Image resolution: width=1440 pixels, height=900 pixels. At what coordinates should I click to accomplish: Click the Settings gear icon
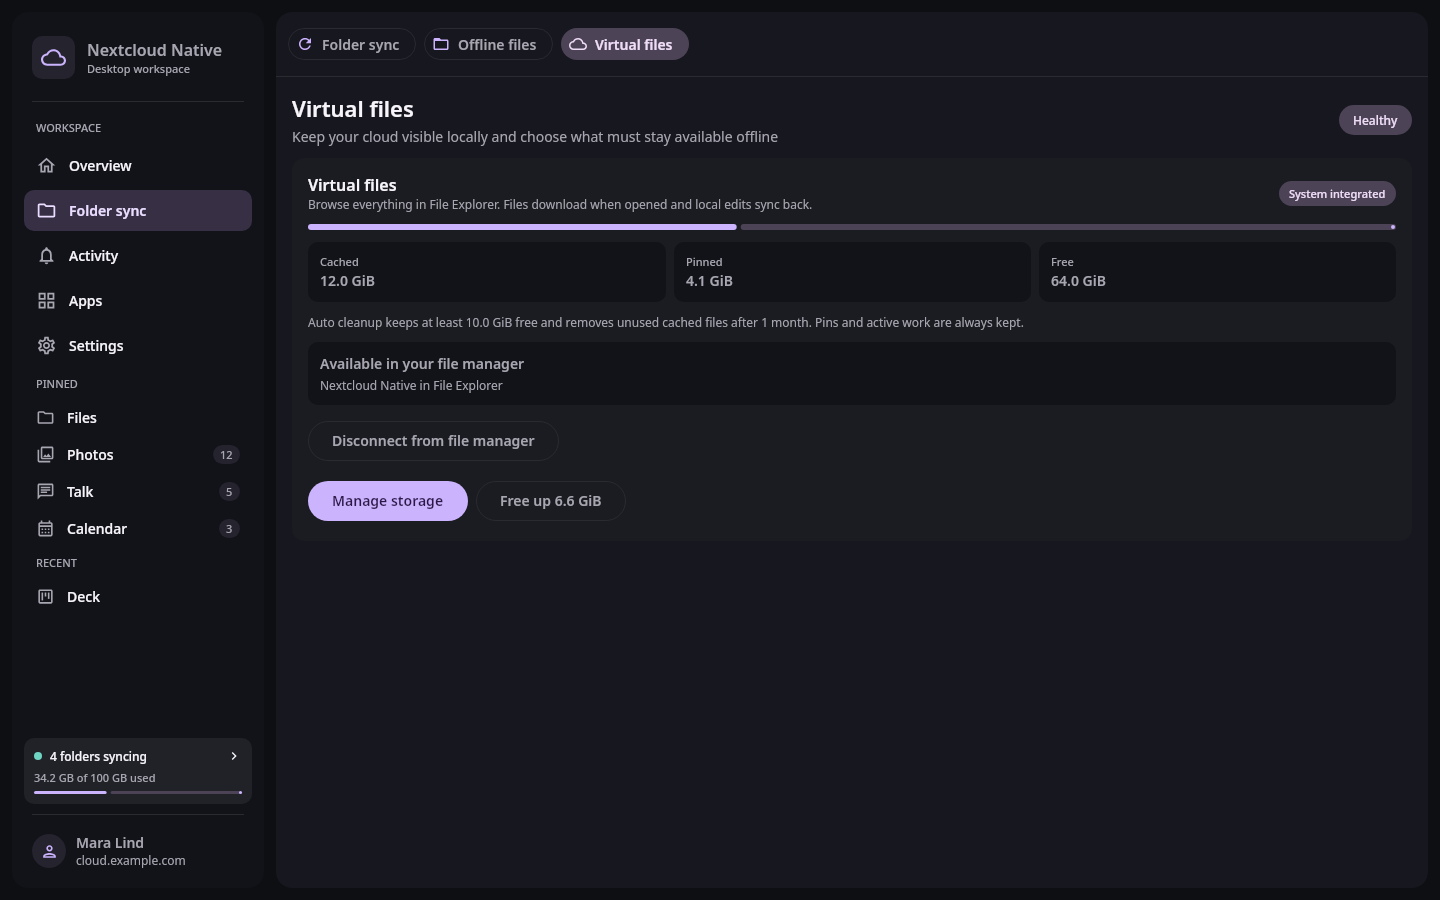click(46, 345)
